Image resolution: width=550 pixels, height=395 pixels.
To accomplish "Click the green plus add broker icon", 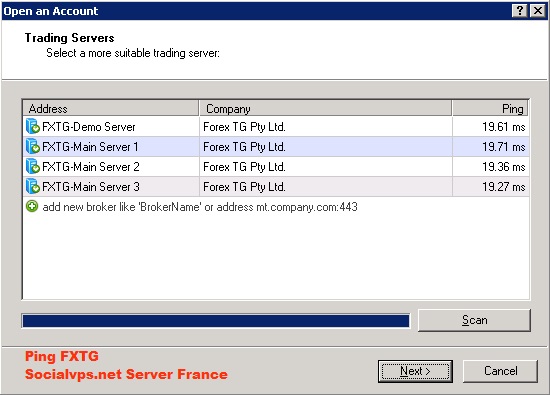I will point(32,206).
